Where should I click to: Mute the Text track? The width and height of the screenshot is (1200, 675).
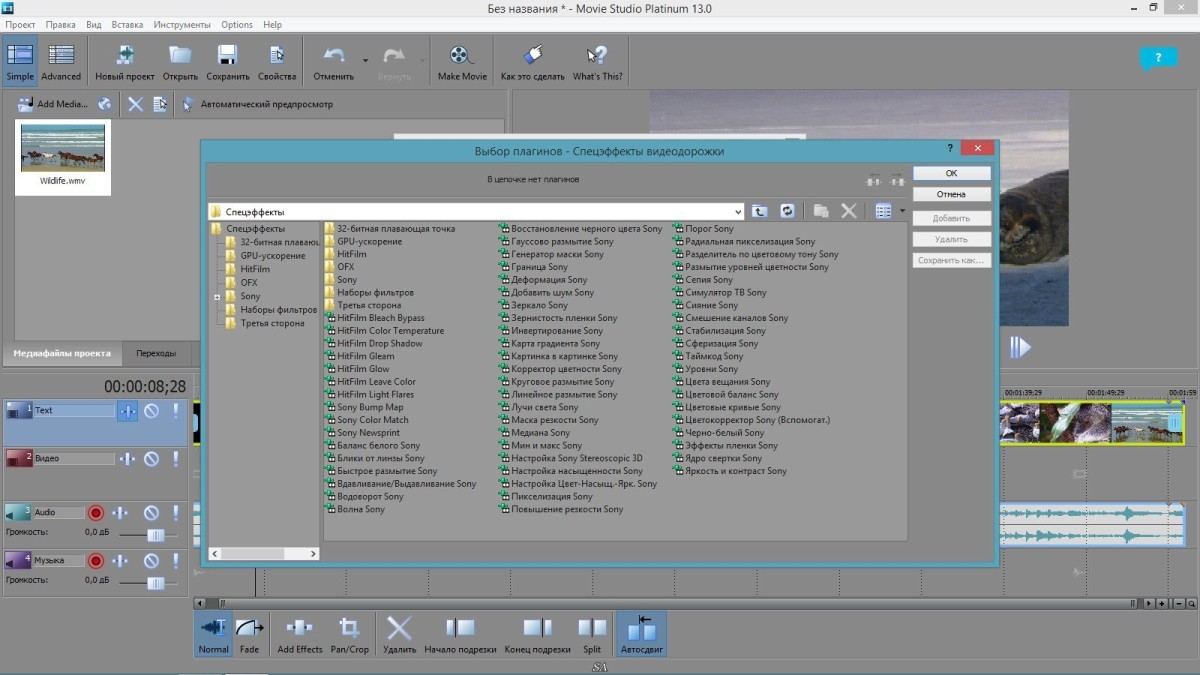click(x=151, y=411)
